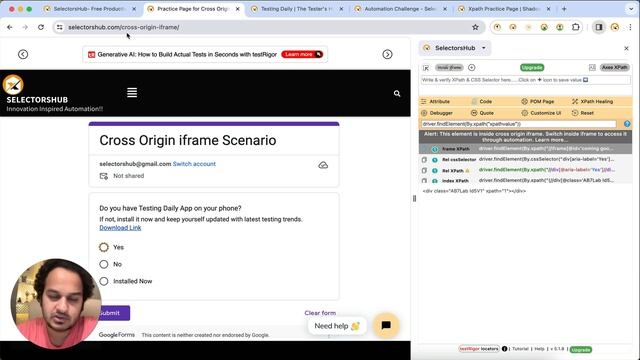Screen dimensions: 640x360
Task: Select the No radio option
Action: (104, 264)
